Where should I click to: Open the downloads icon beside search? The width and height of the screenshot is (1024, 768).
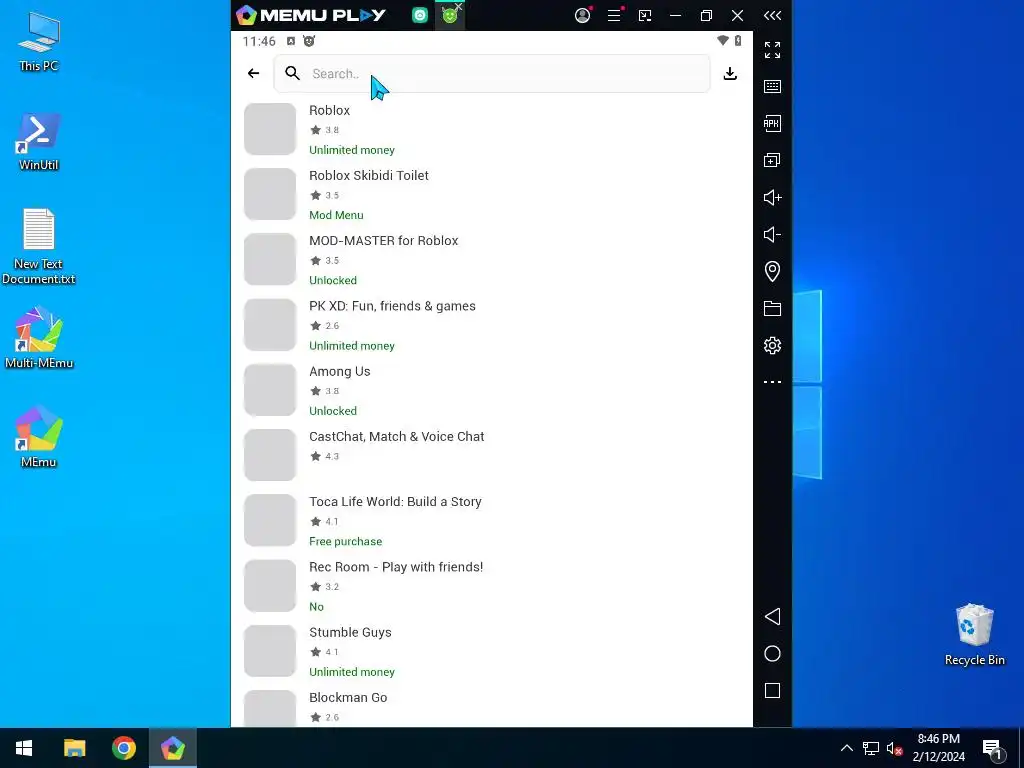[730, 73]
